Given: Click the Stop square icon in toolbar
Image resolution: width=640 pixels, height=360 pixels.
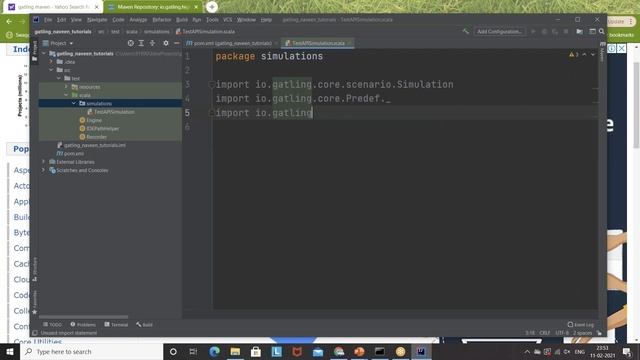Looking at the screenshot, I should pos(566,31).
